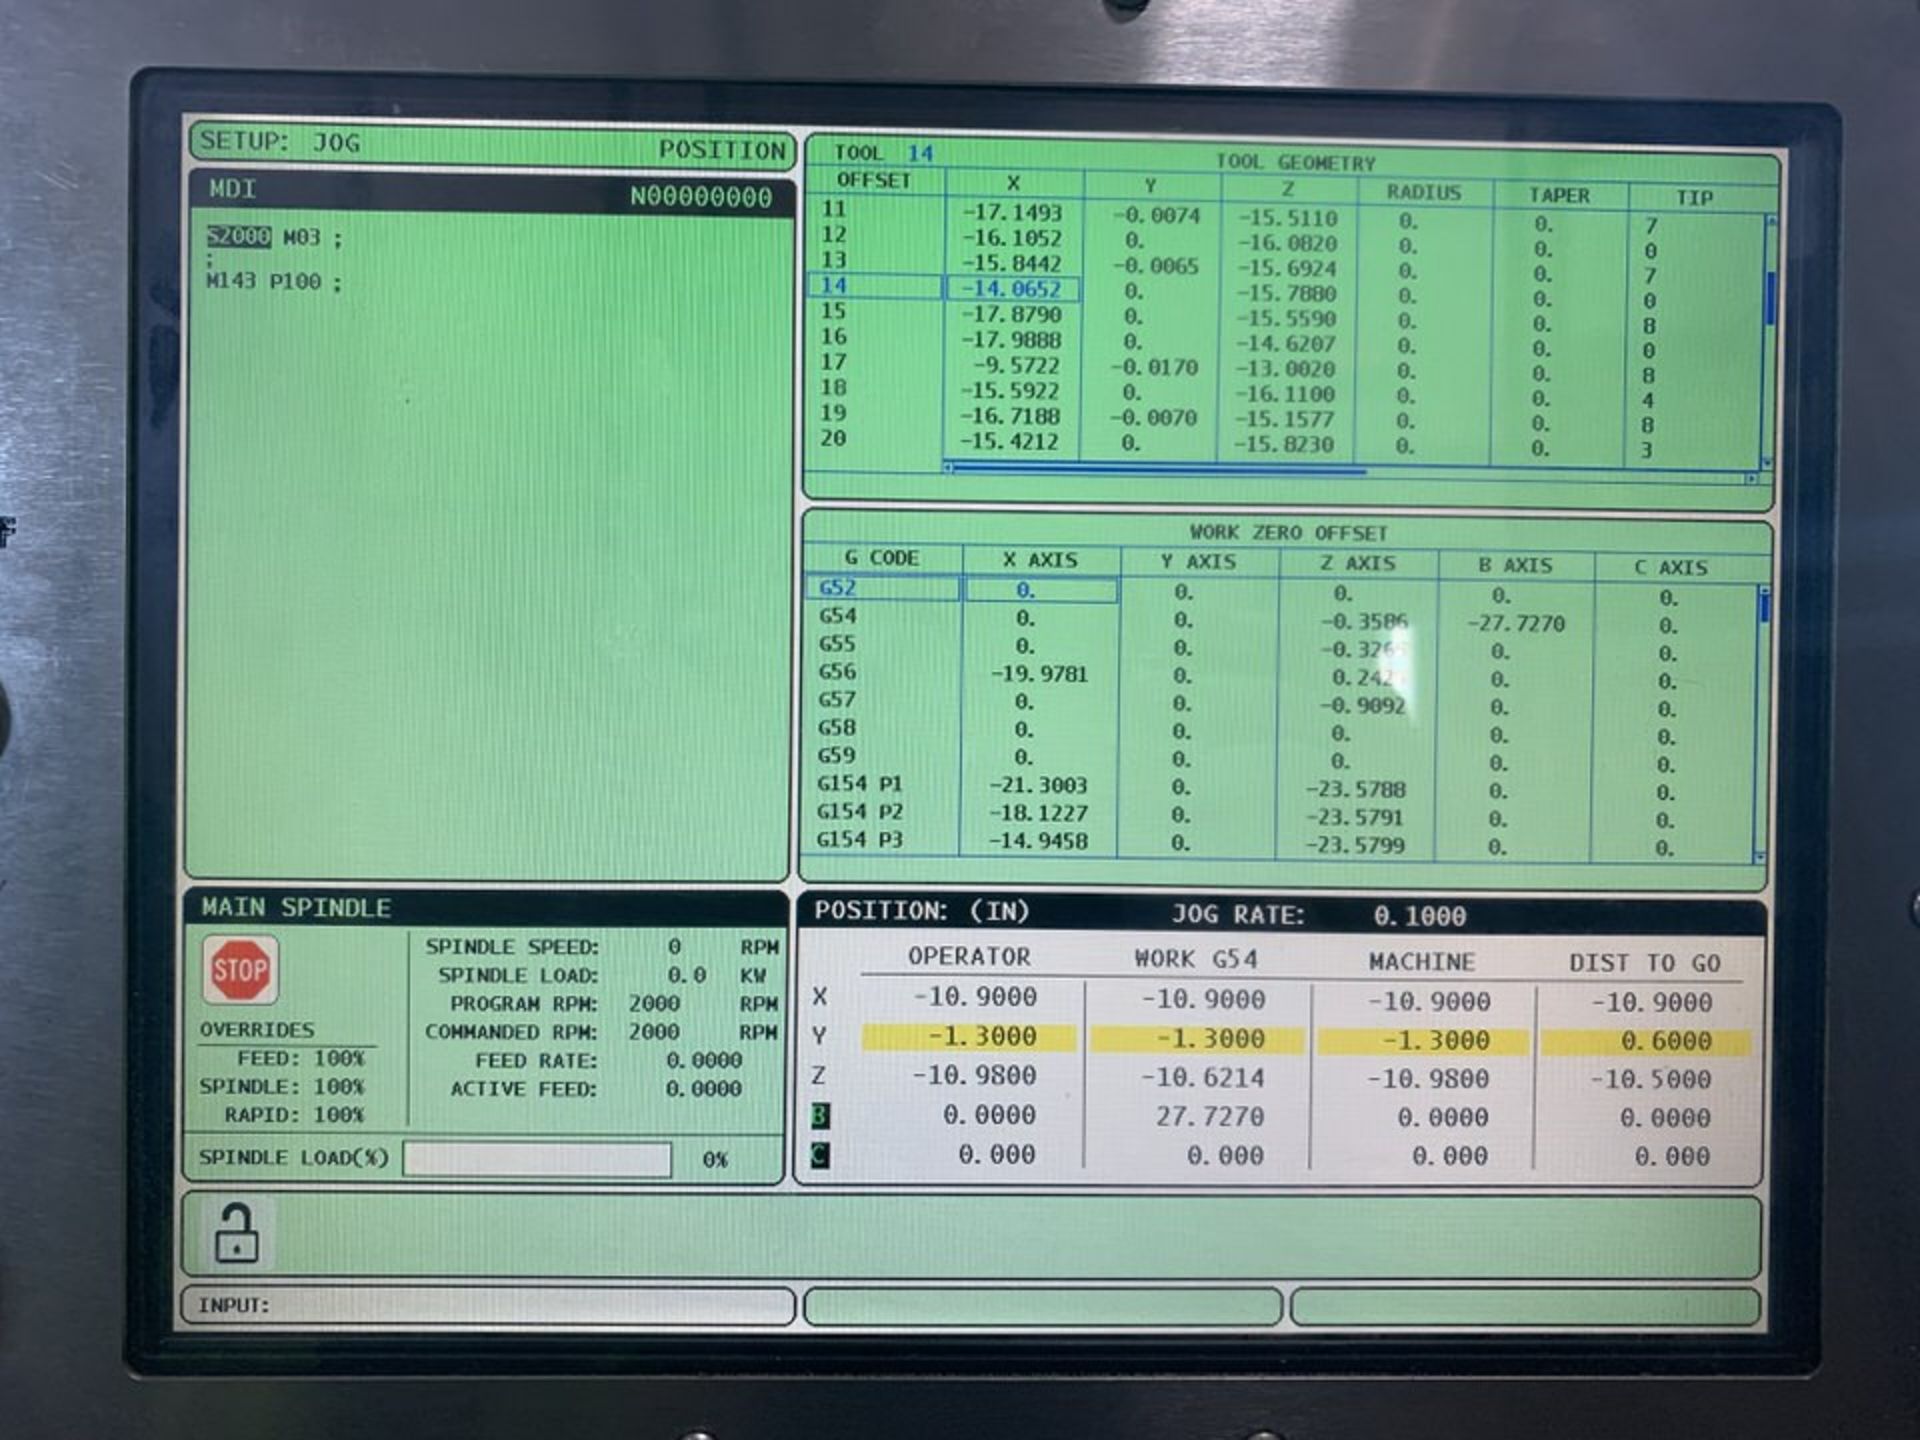Click the X column header in tool geometry

1013,183
